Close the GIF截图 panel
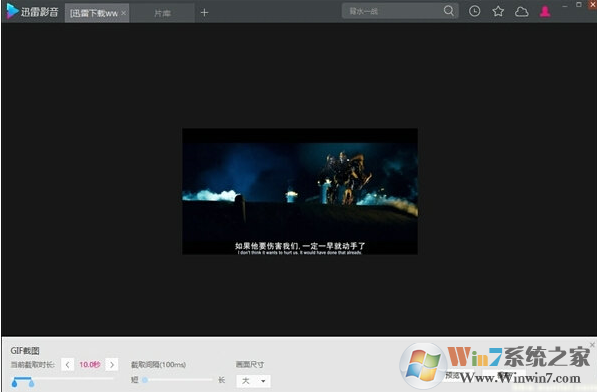This screenshot has width=597, height=392. coord(592,344)
